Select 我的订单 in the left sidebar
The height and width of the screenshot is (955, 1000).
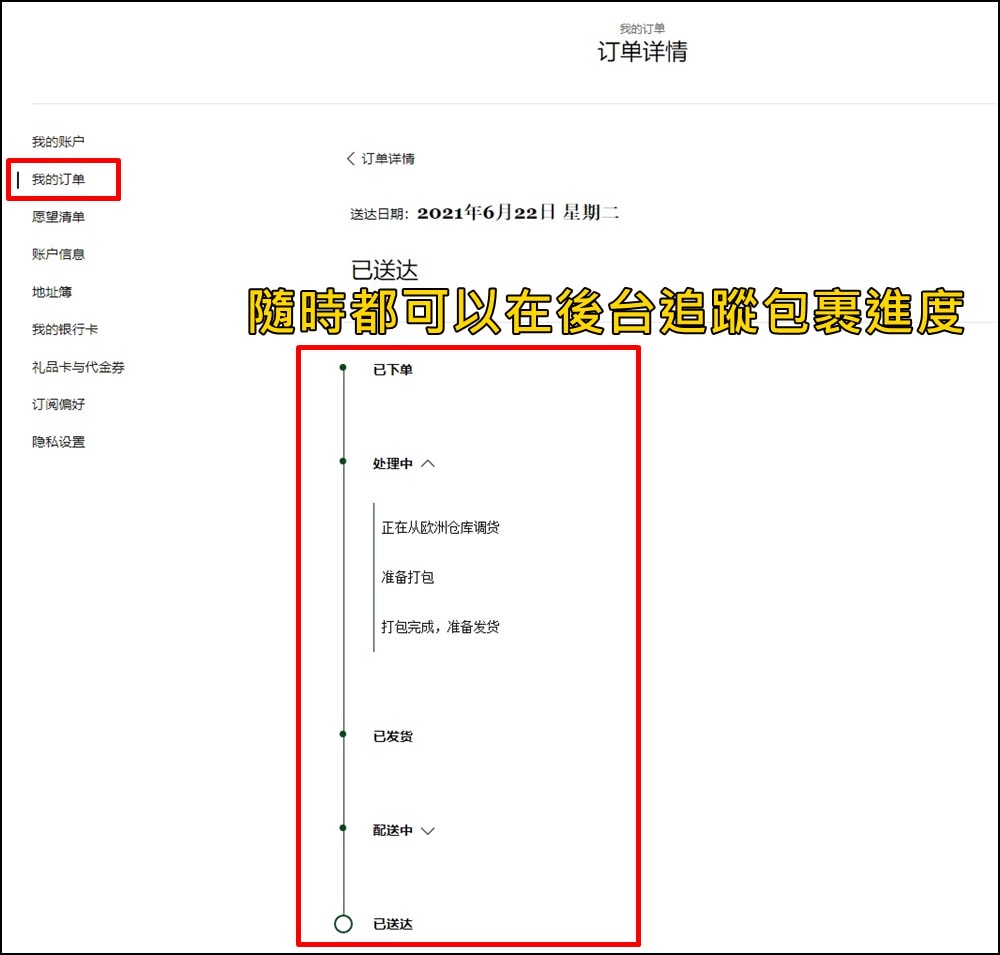point(58,180)
